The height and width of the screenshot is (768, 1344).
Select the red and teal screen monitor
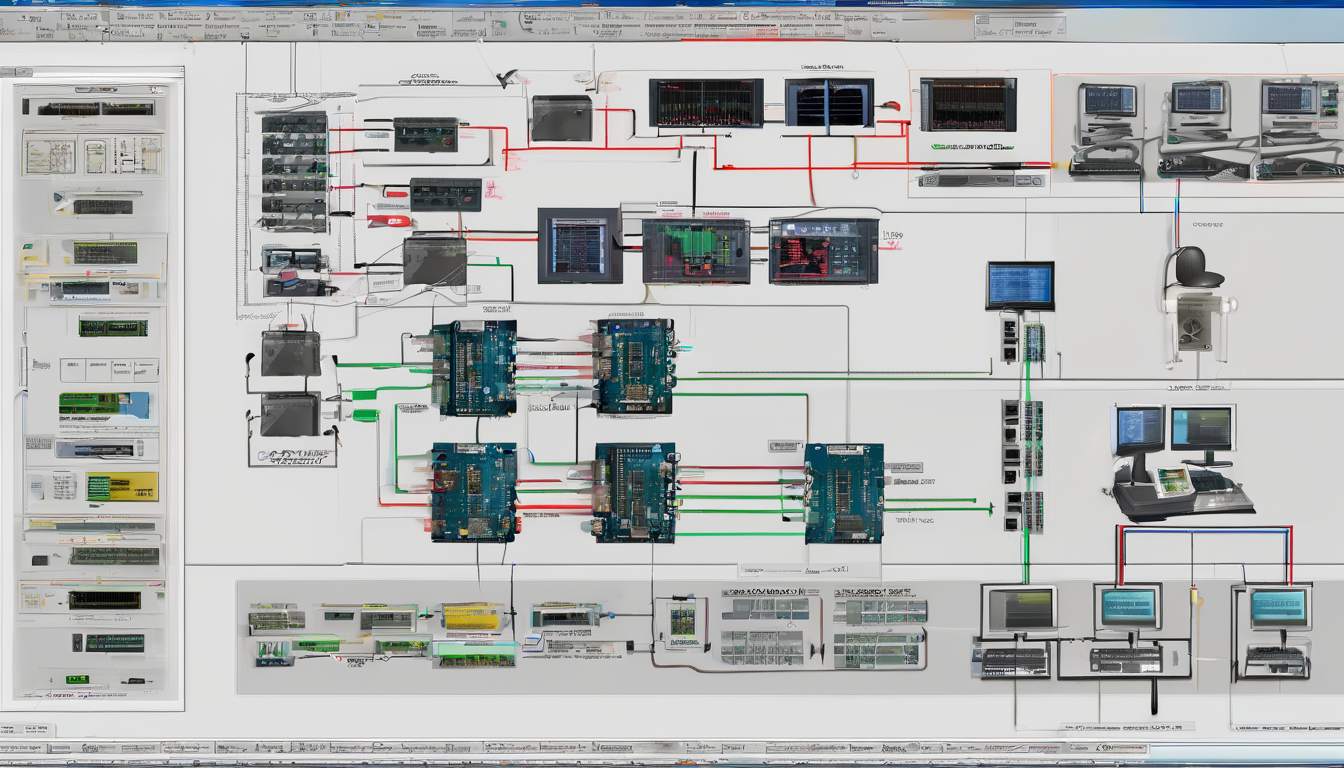[x=823, y=251]
